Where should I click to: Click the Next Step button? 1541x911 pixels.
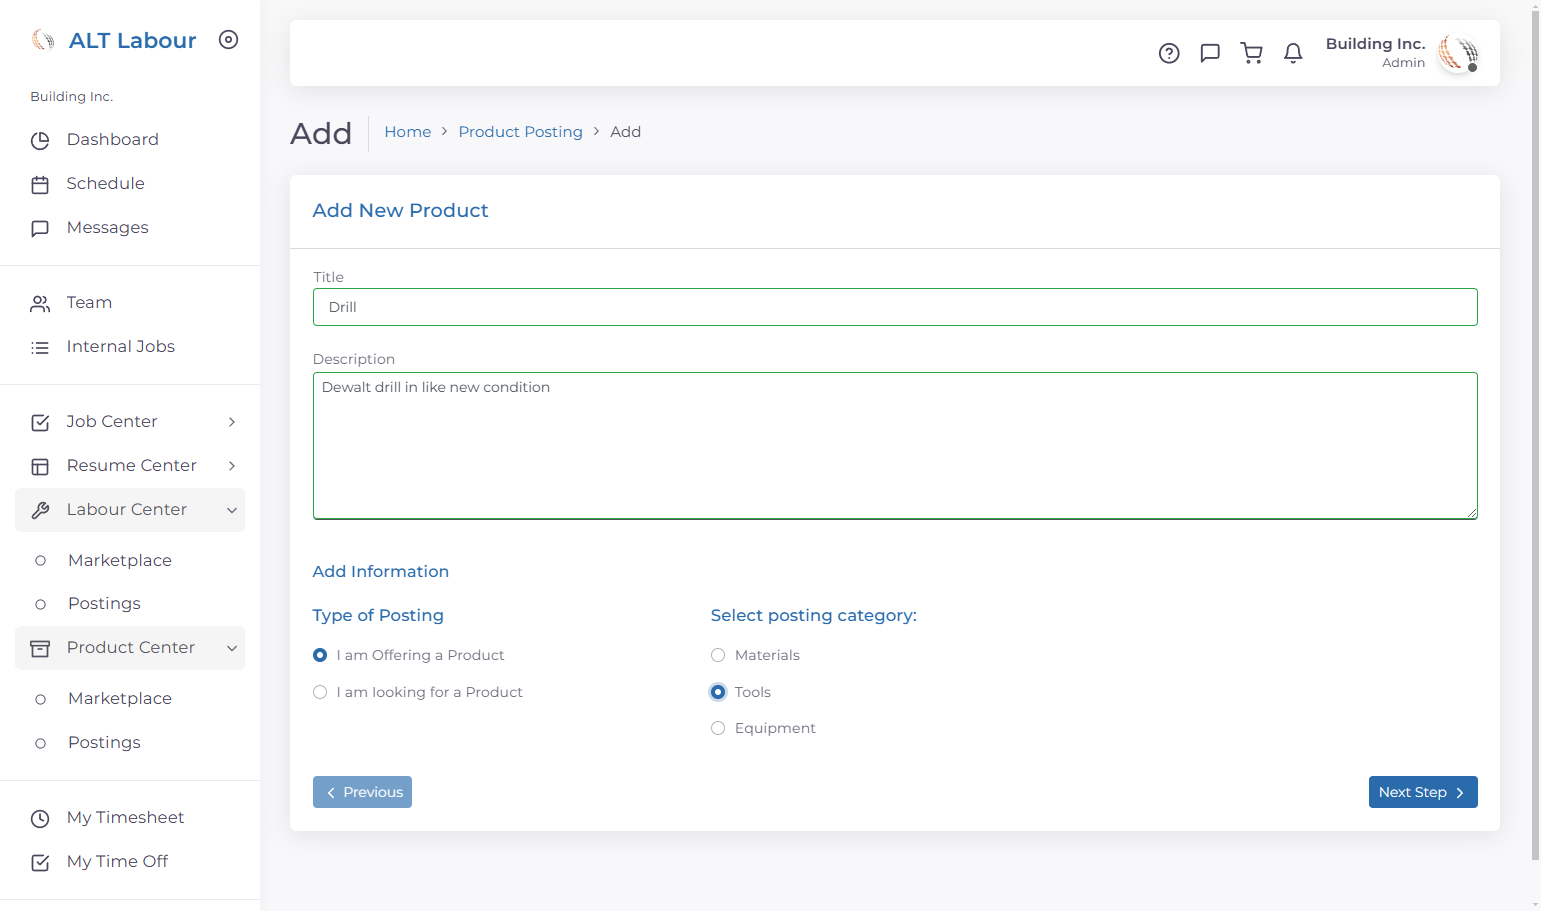[x=1423, y=792]
